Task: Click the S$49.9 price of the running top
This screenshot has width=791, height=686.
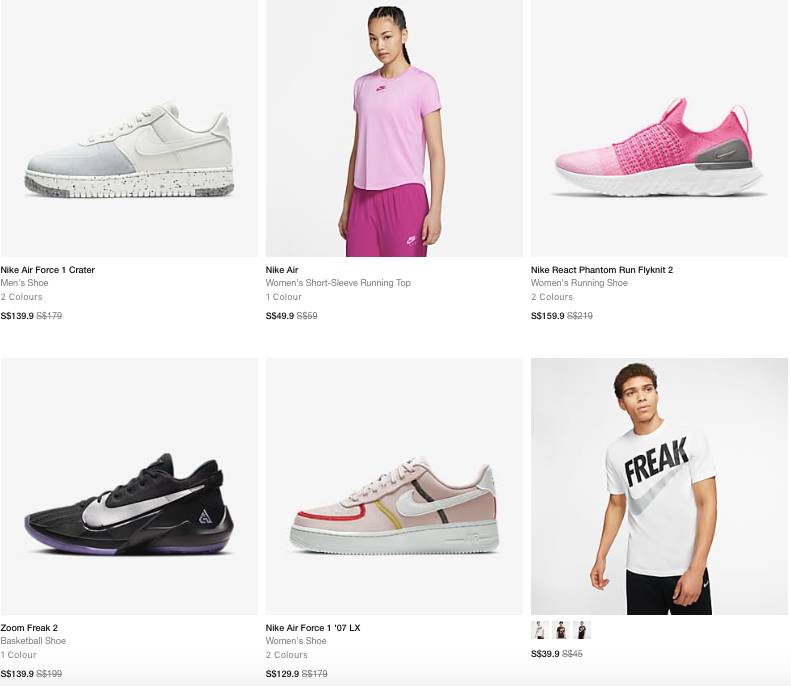Action: pos(279,316)
